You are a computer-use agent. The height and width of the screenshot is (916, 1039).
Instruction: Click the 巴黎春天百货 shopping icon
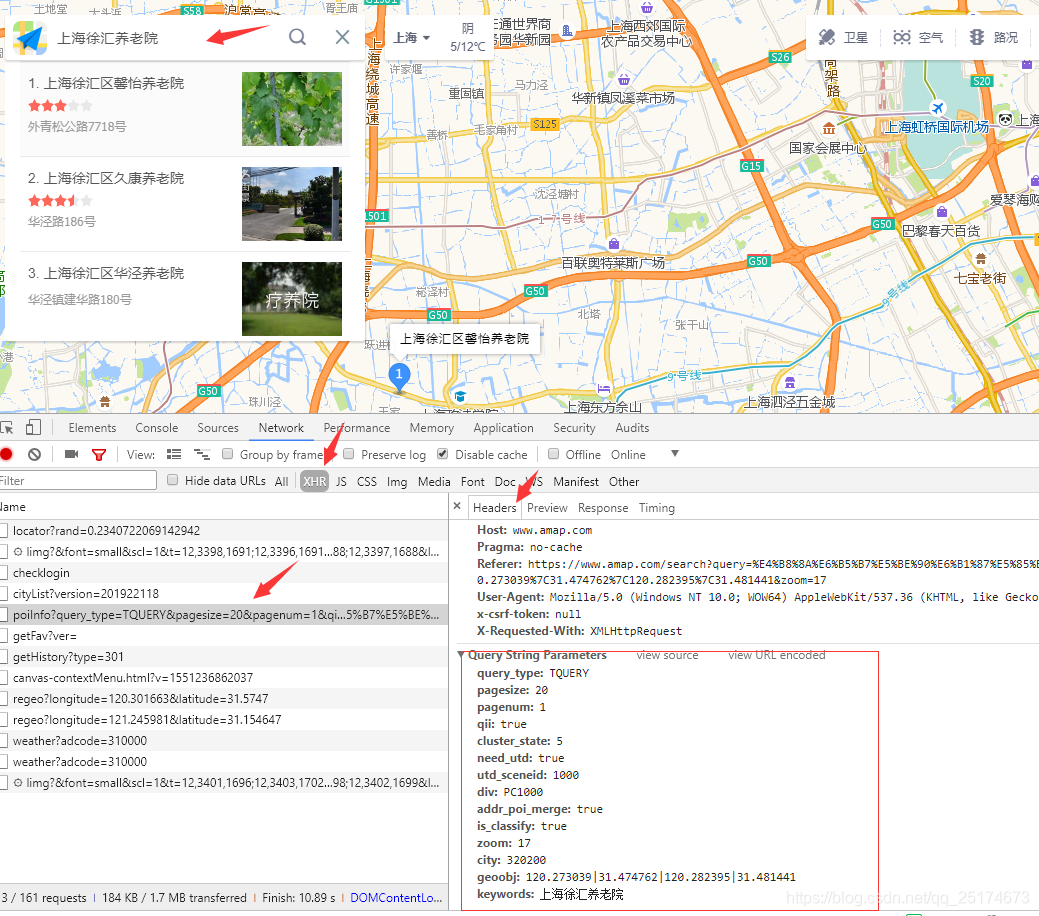pyautogui.click(x=942, y=212)
